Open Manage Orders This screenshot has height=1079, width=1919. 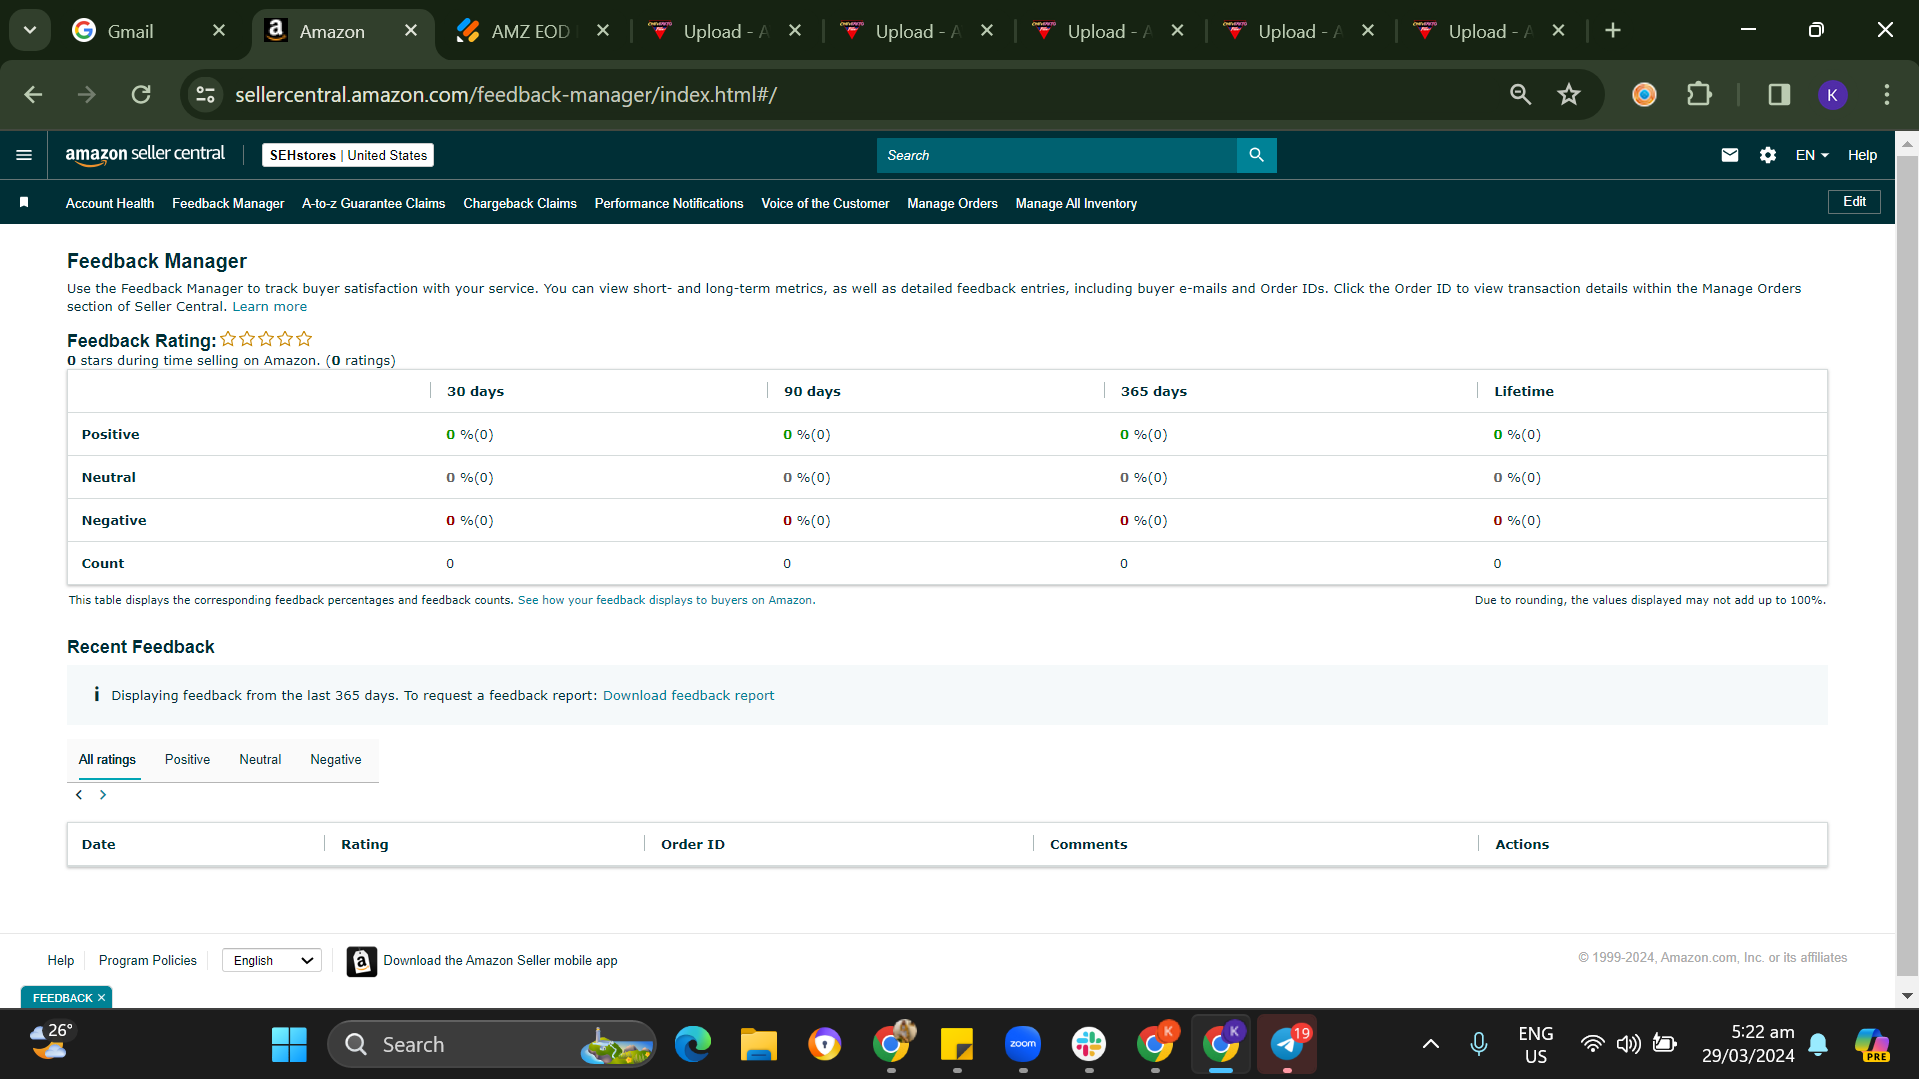pos(952,203)
